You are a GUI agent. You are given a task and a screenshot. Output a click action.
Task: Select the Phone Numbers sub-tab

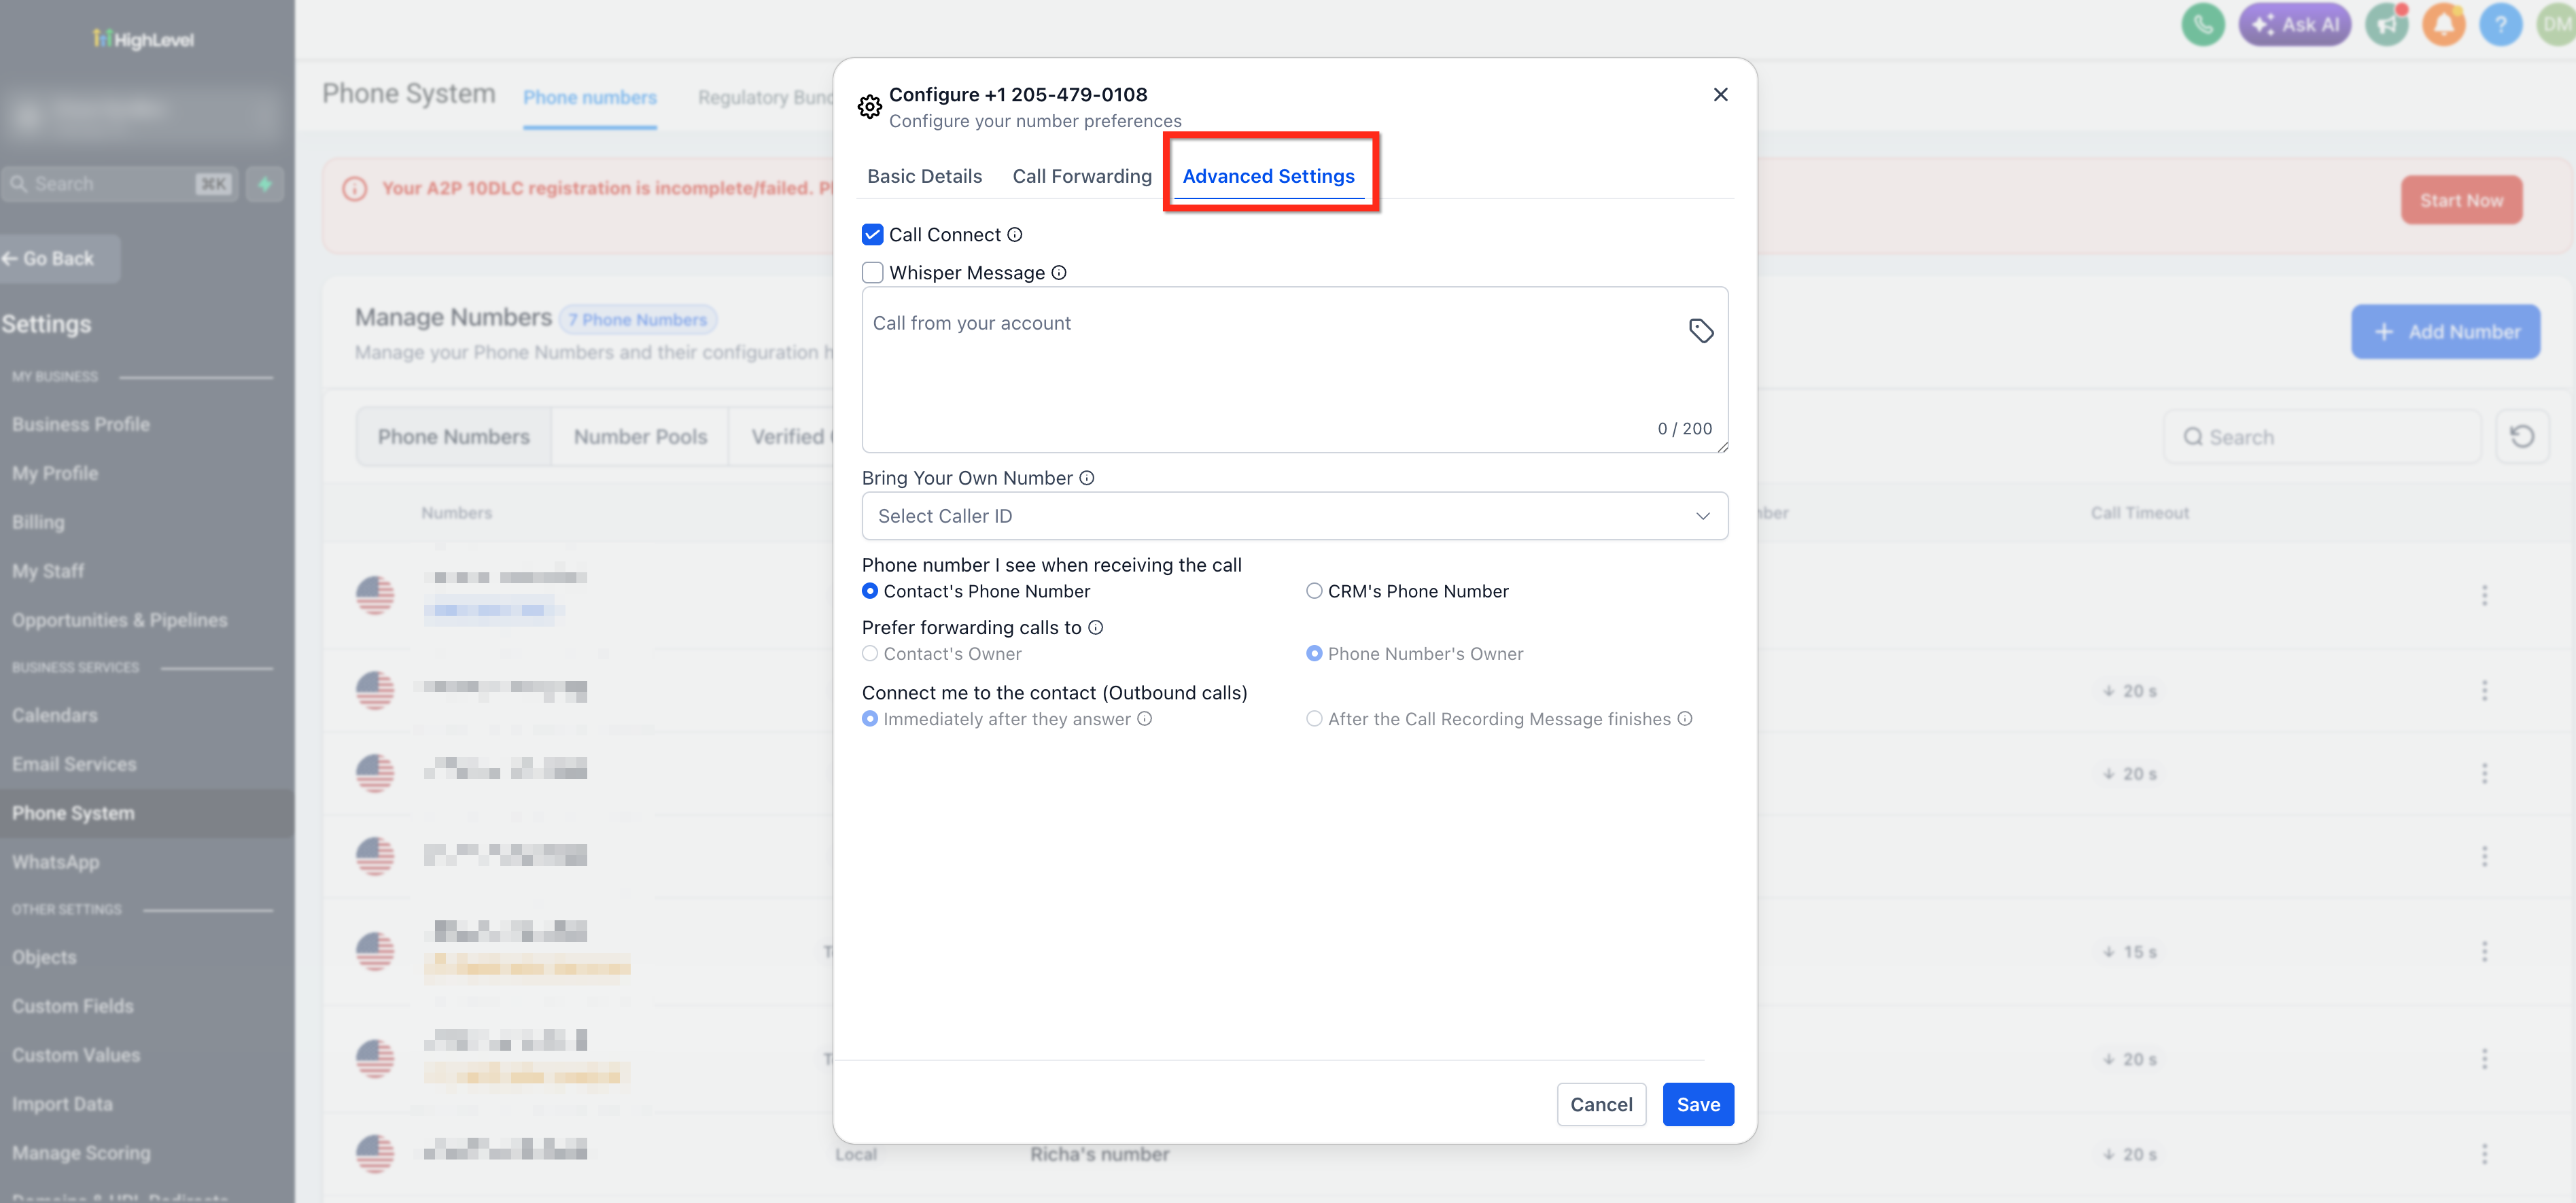[454, 437]
